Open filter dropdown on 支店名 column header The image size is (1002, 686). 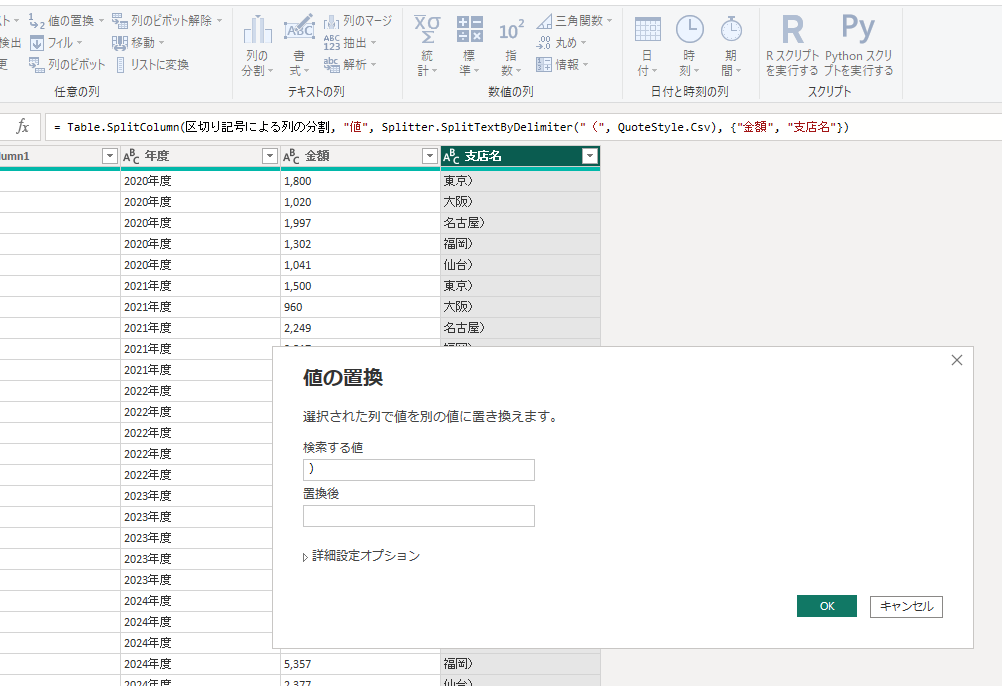[590, 156]
